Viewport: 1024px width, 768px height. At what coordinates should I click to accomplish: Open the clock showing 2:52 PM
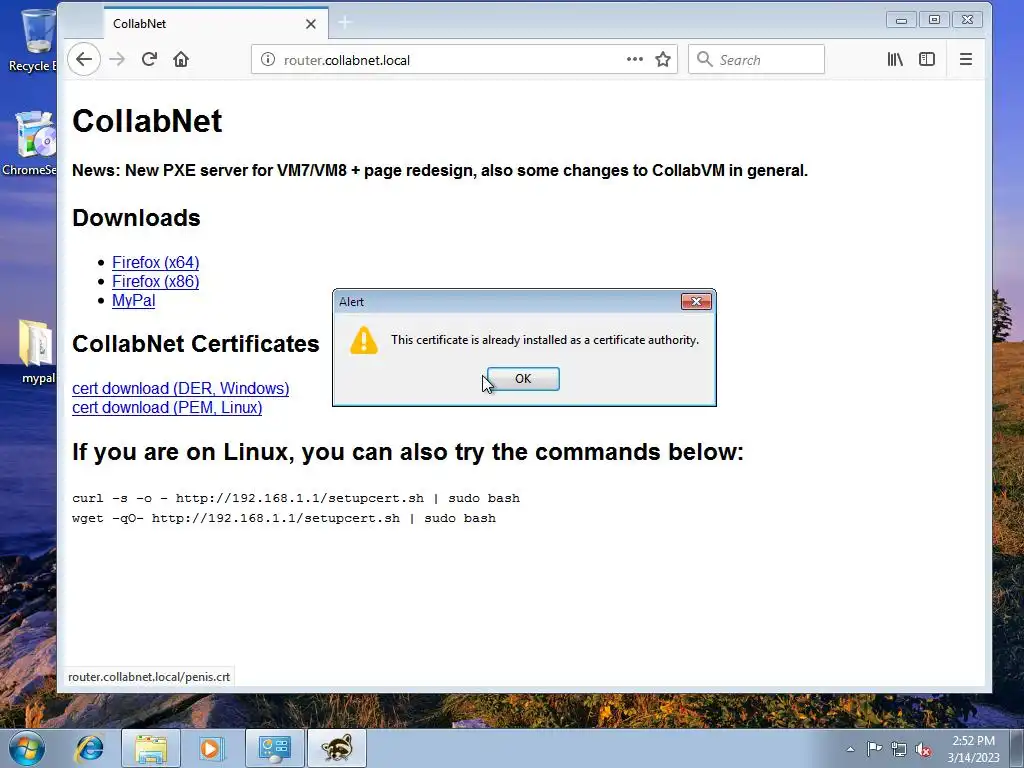click(974, 749)
